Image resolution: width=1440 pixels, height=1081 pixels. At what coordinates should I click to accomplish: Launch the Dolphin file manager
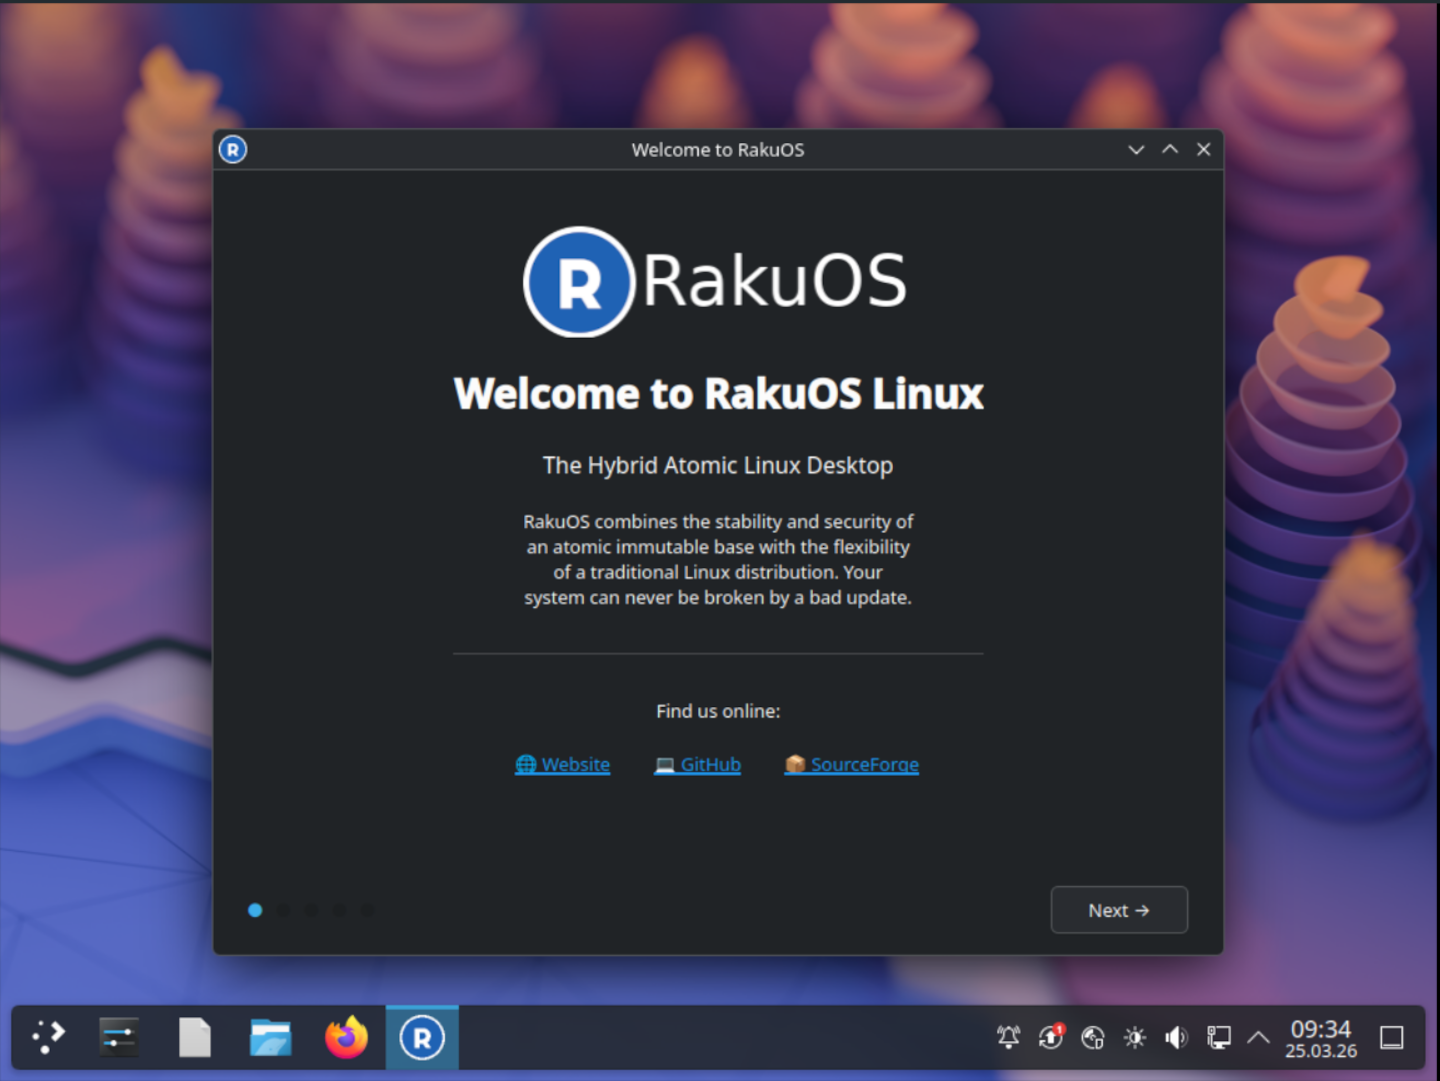point(270,1037)
